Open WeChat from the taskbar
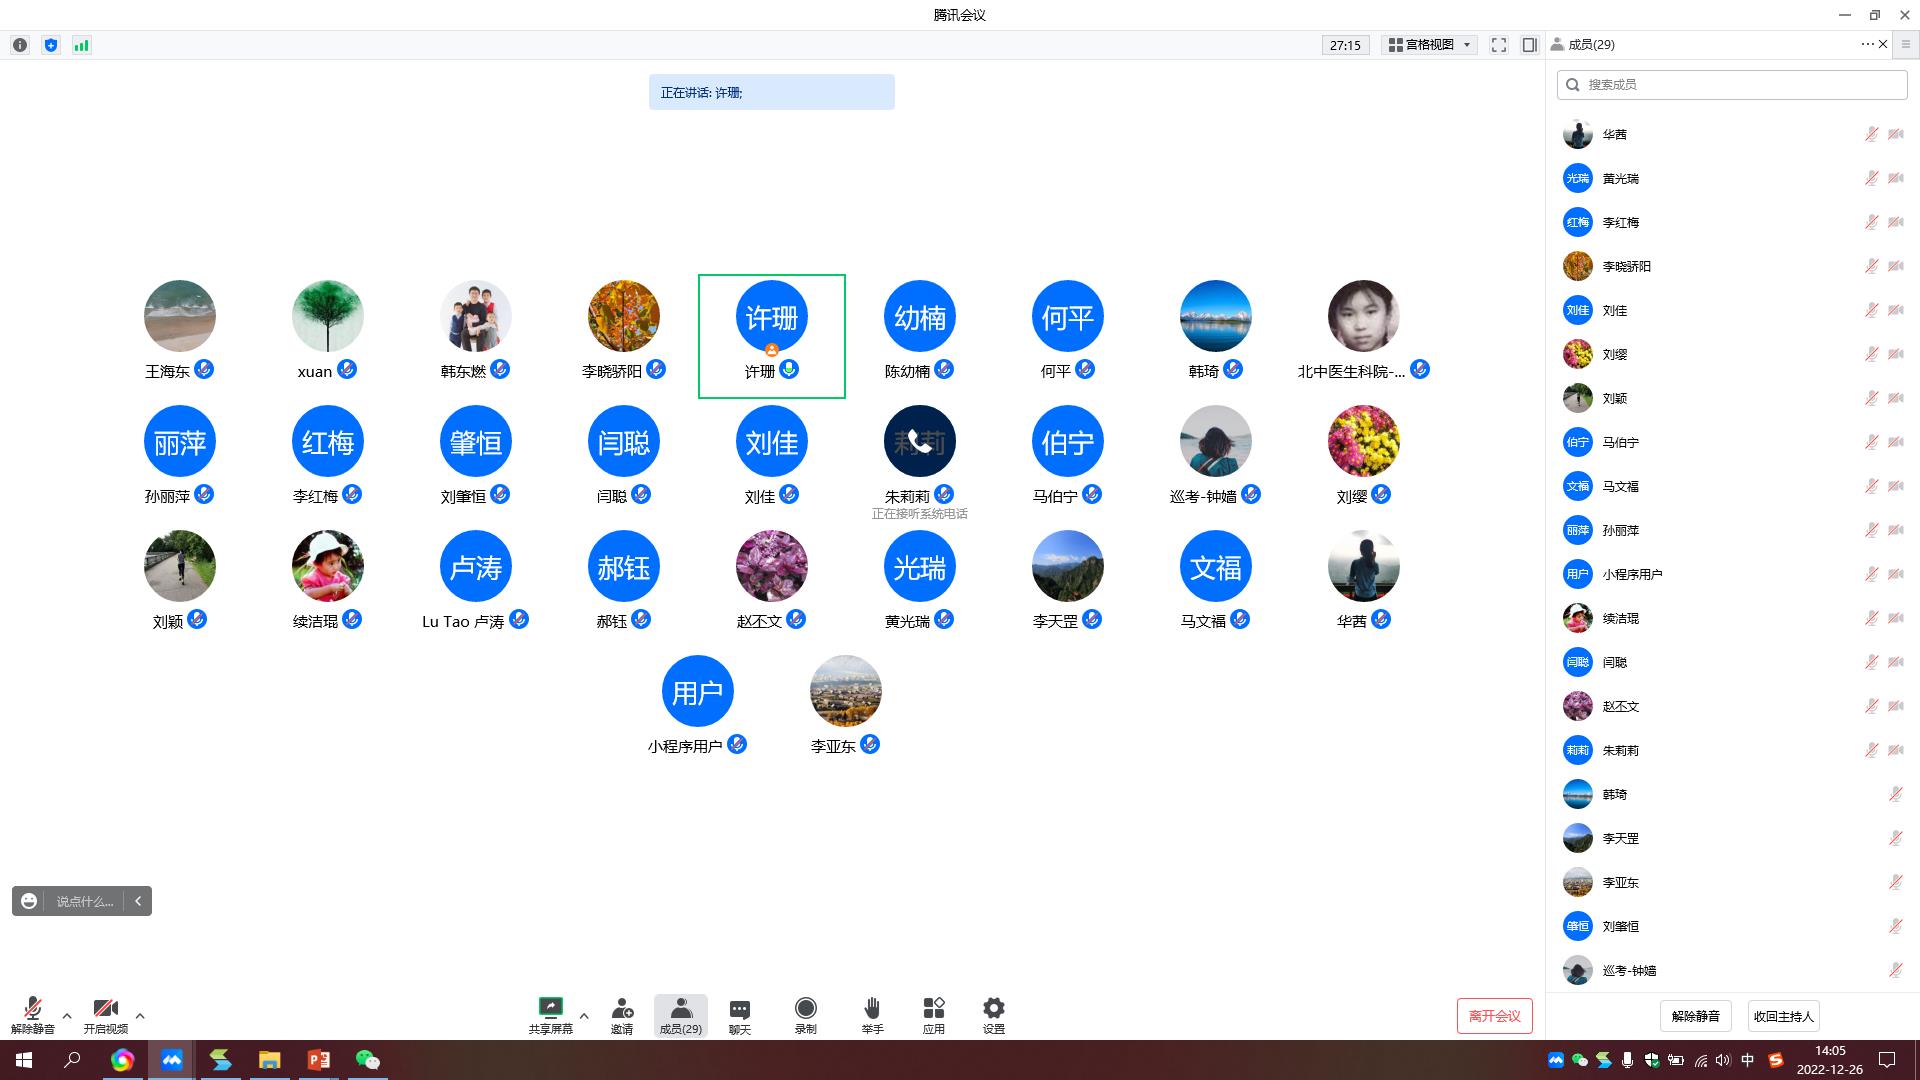Screen dimensions: 1920x1080 click(367, 1060)
